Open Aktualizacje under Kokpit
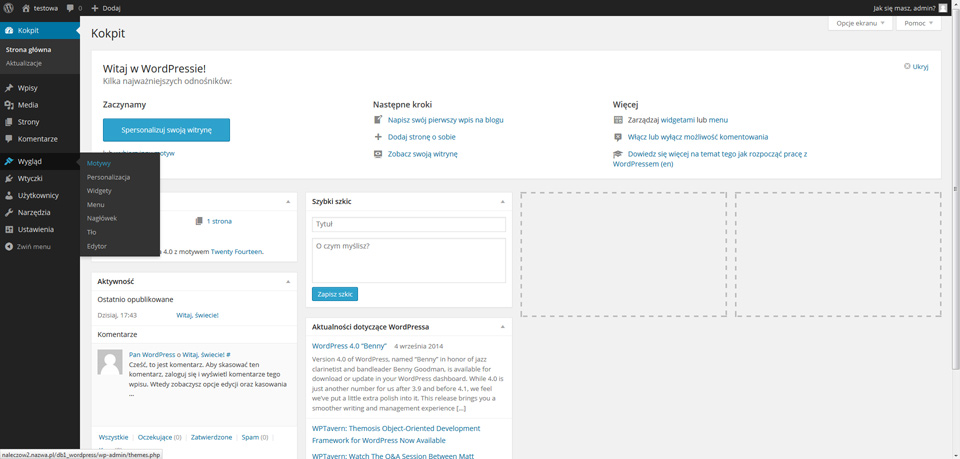The width and height of the screenshot is (960, 459). coord(24,63)
